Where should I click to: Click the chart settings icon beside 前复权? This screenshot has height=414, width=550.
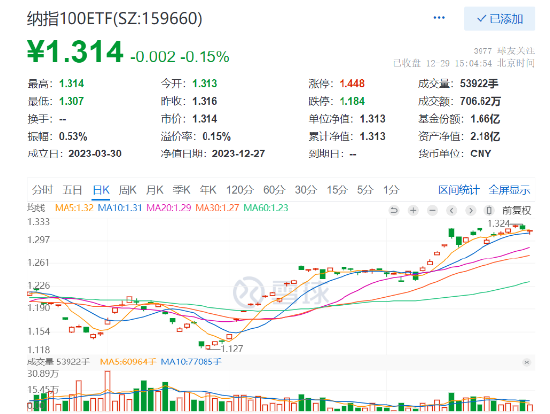[489, 211]
